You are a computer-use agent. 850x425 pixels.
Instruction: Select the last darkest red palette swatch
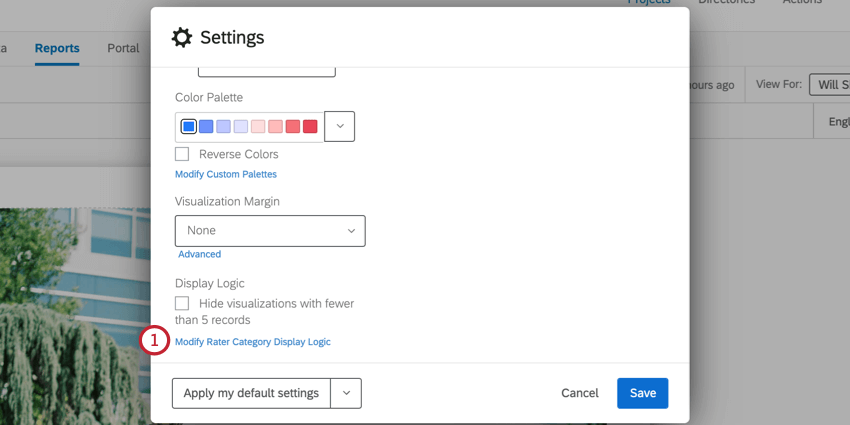coord(310,126)
